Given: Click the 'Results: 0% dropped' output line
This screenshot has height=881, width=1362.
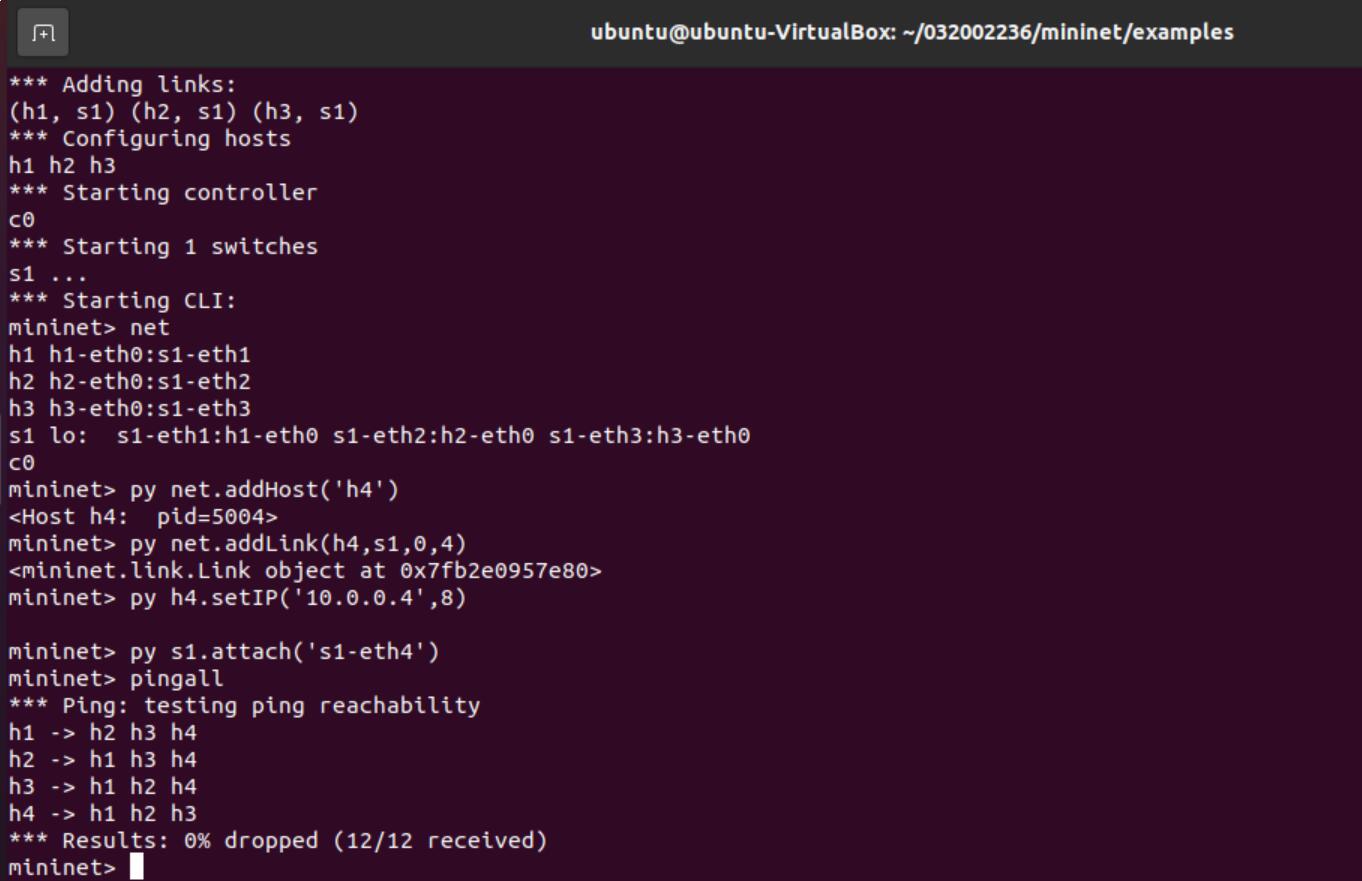Looking at the screenshot, I should point(278,840).
